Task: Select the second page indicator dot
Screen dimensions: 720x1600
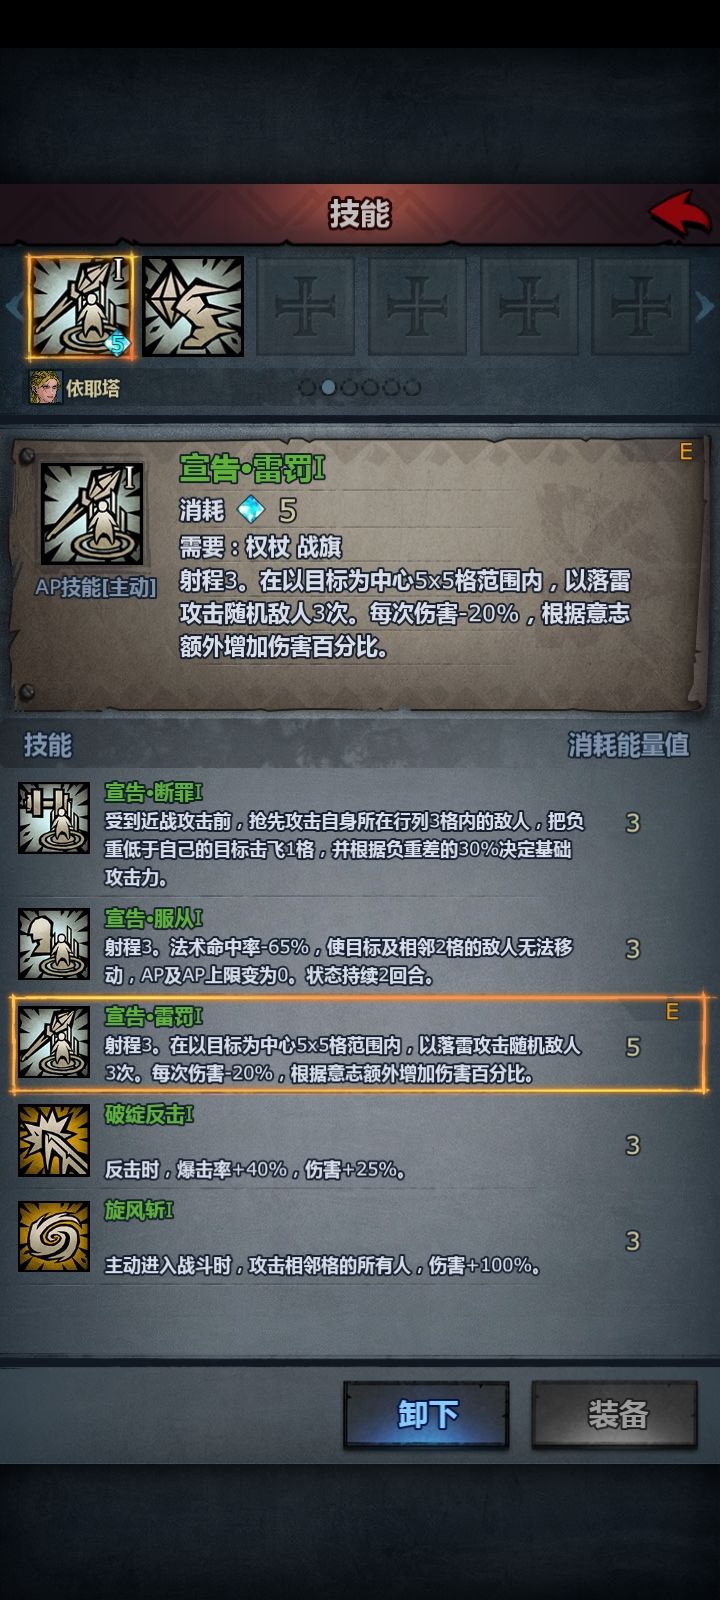Action: tap(328, 387)
